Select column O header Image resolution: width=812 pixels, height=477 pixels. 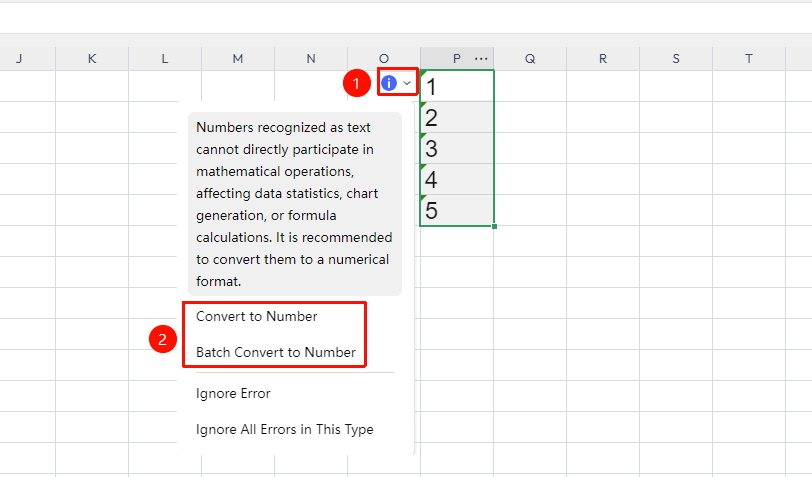tap(384, 59)
